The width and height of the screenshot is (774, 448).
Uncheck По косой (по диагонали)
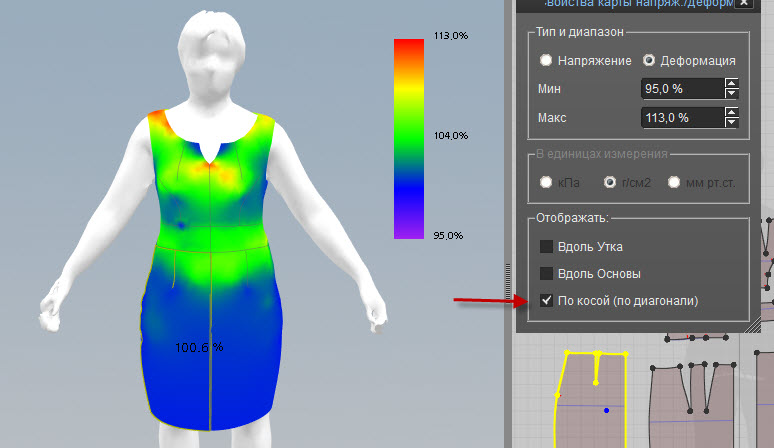[546, 300]
